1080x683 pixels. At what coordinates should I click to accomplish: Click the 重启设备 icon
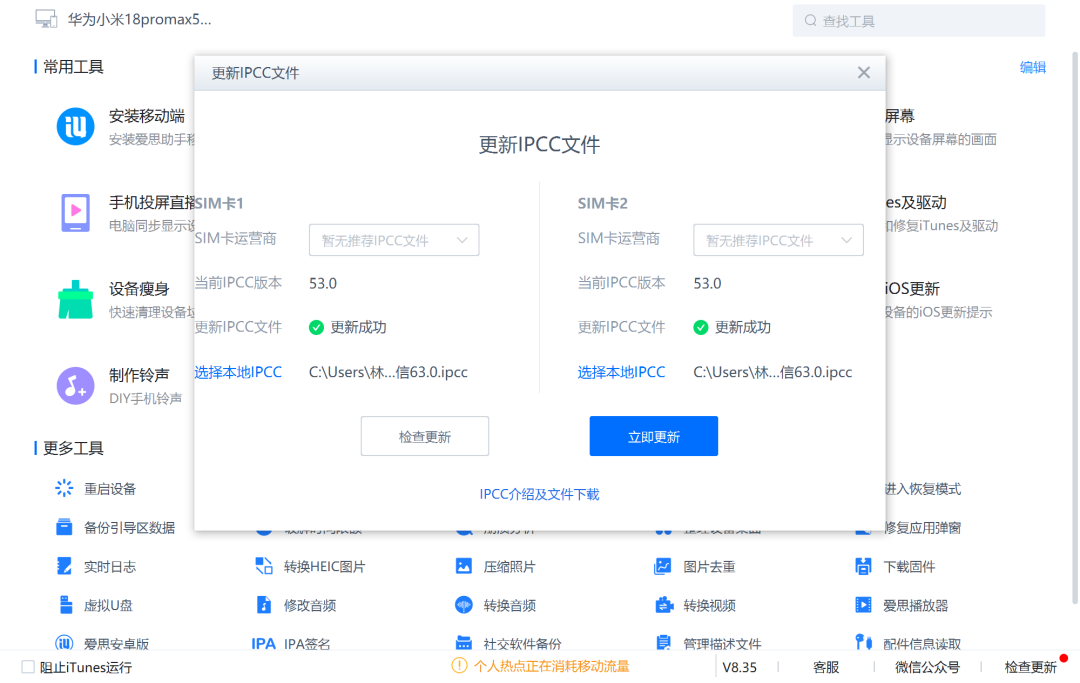(x=65, y=489)
